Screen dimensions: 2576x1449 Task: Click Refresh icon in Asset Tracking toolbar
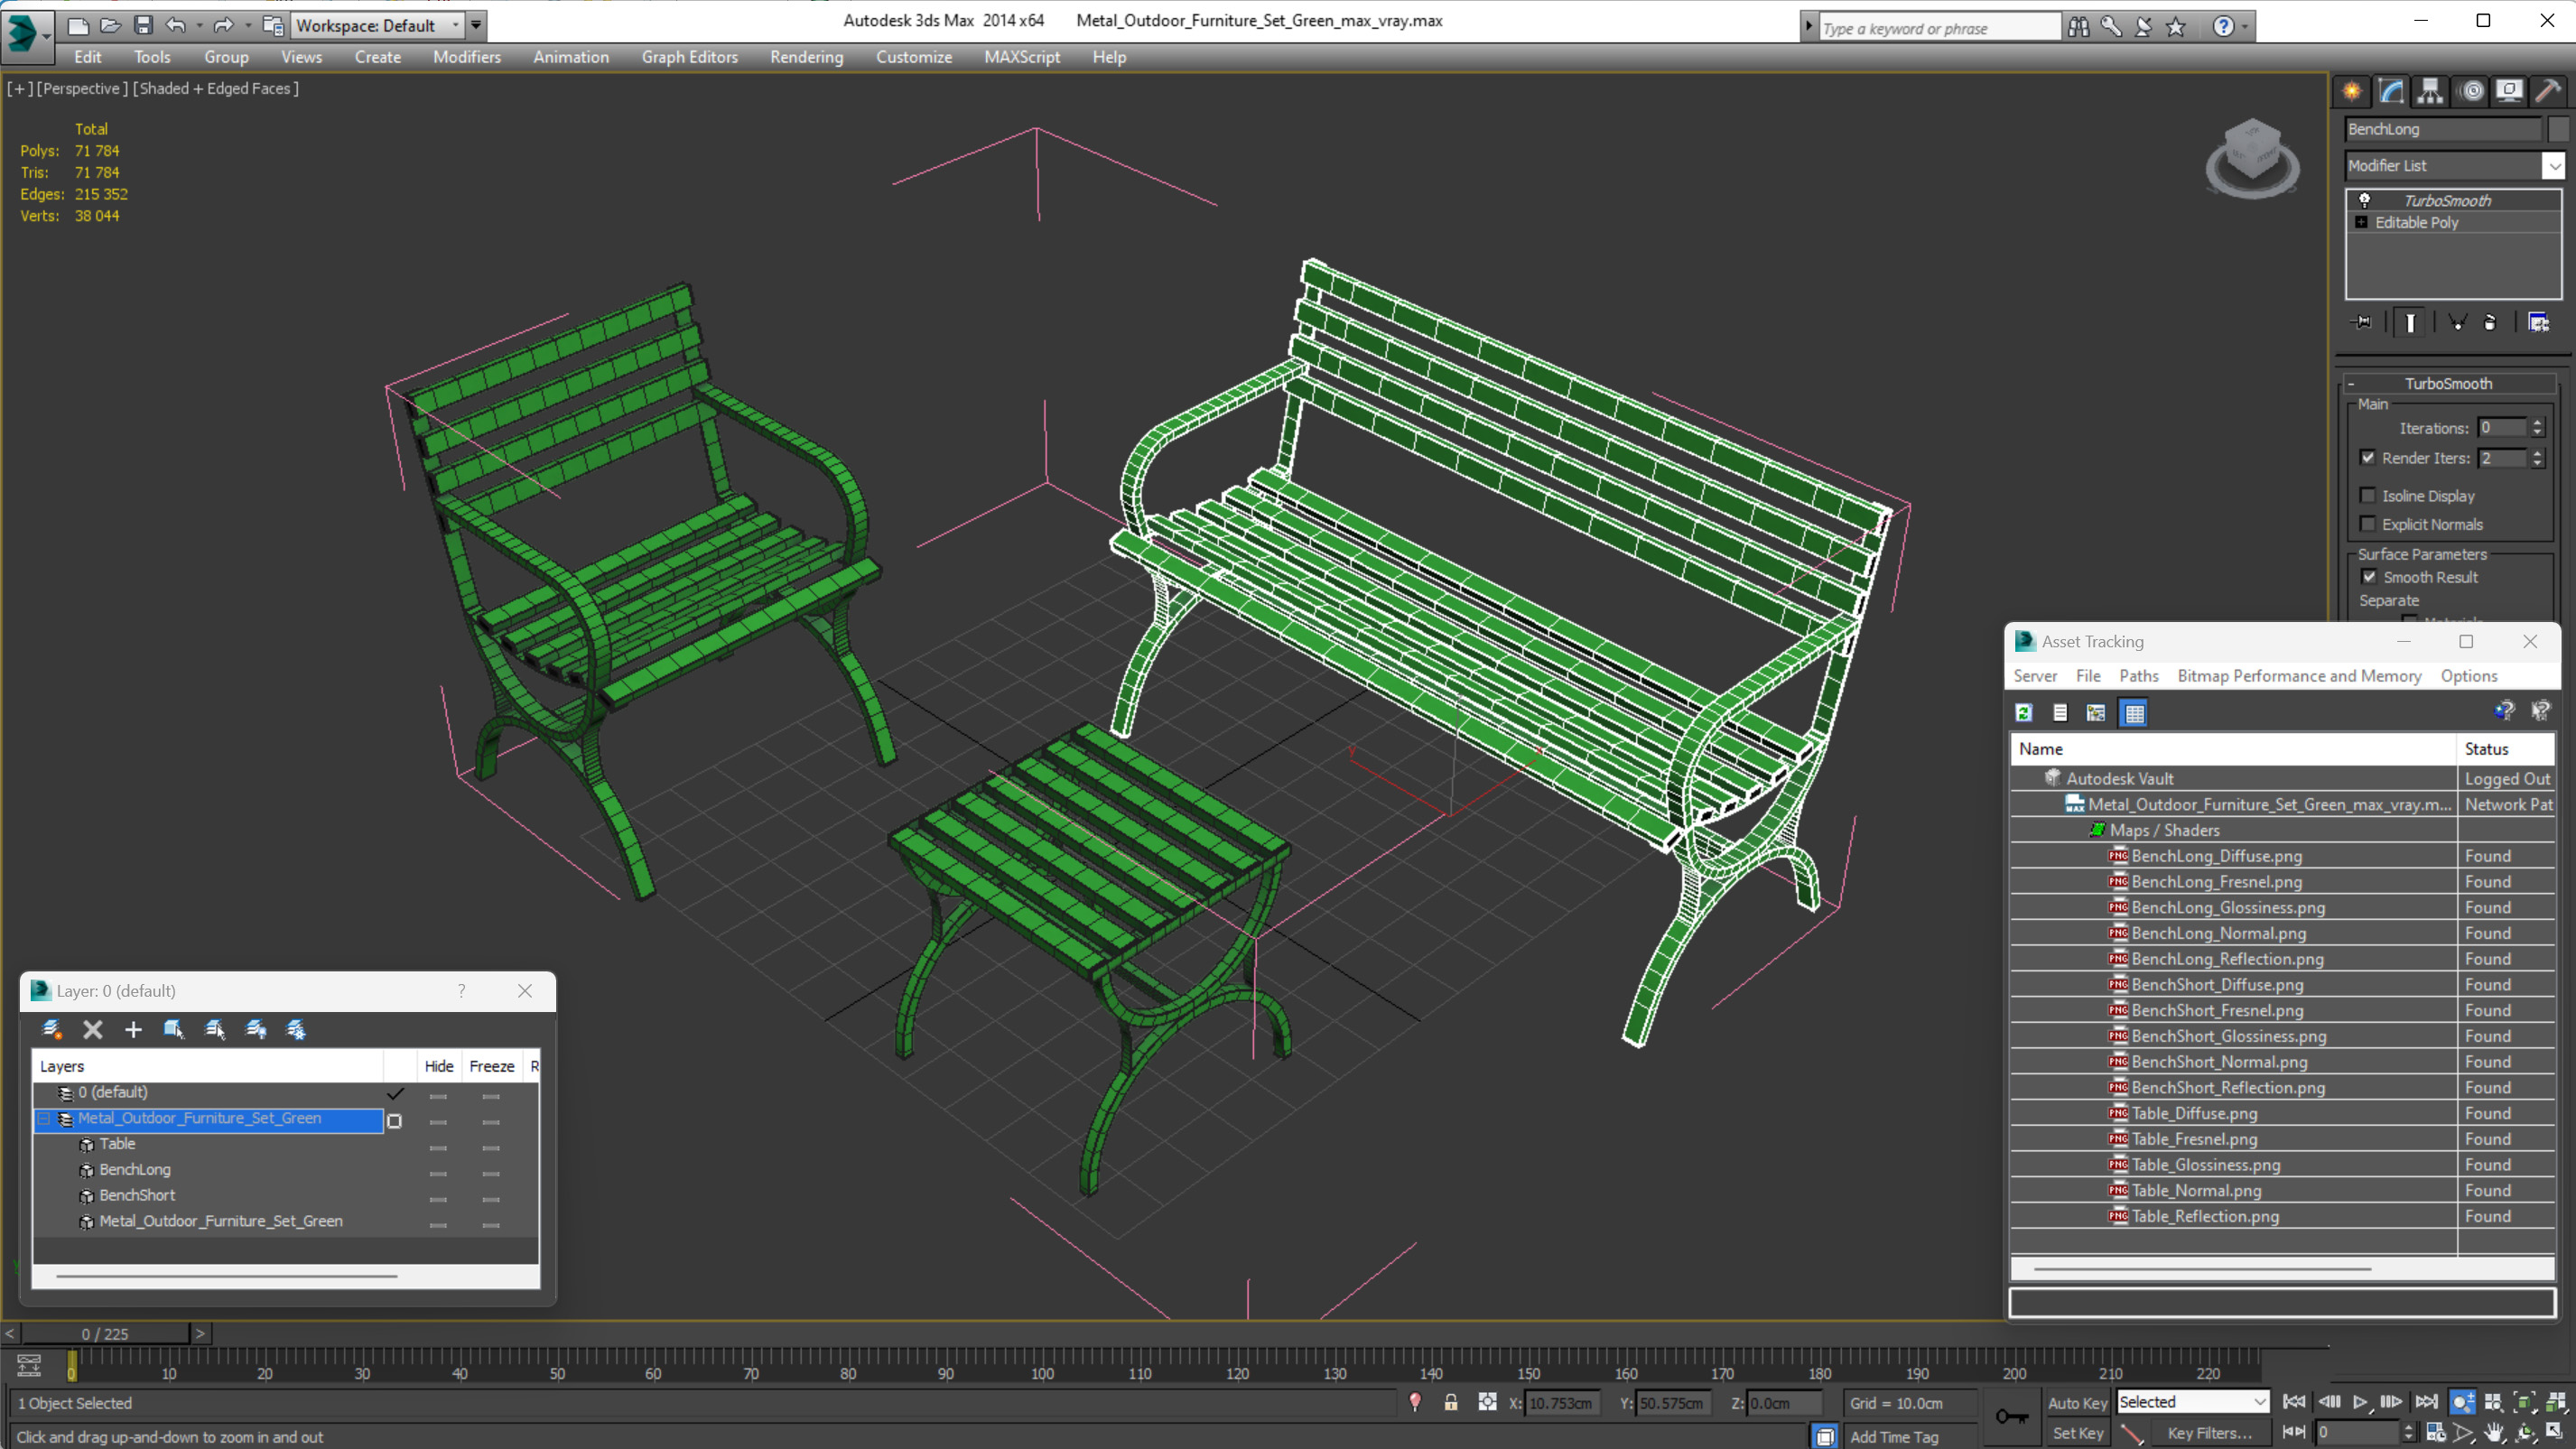tap(2024, 713)
